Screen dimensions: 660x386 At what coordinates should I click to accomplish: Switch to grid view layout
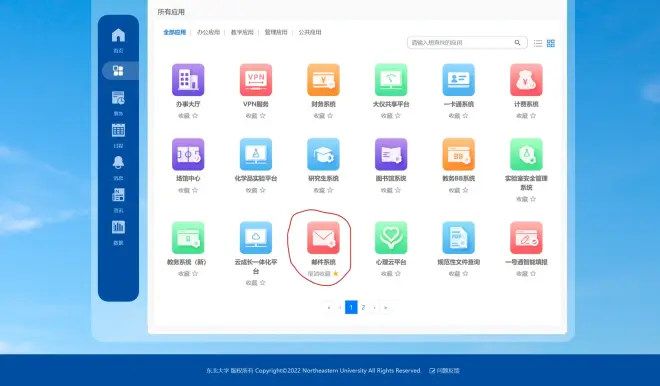pos(551,43)
